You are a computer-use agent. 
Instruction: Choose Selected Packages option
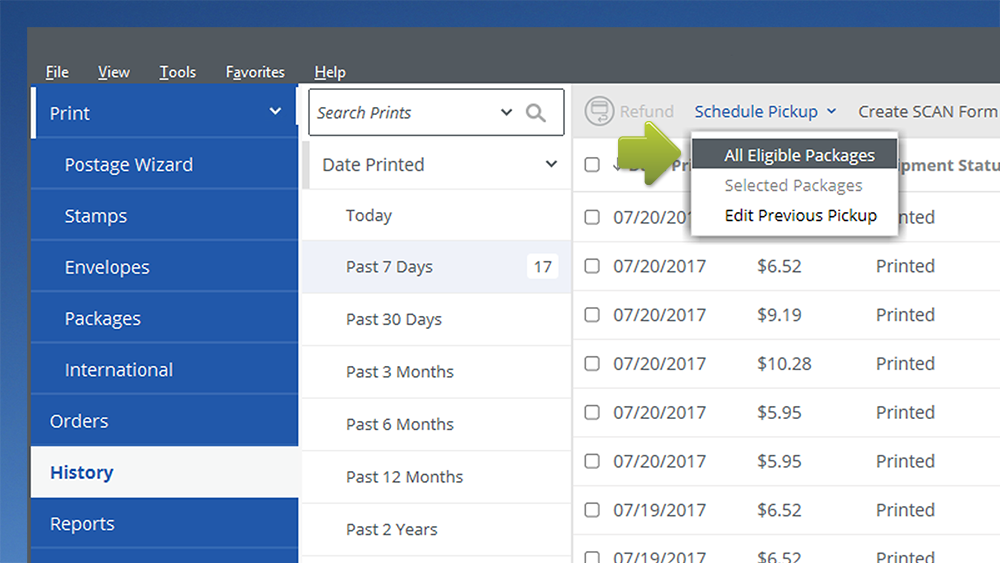pyautogui.click(x=795, y=185)
